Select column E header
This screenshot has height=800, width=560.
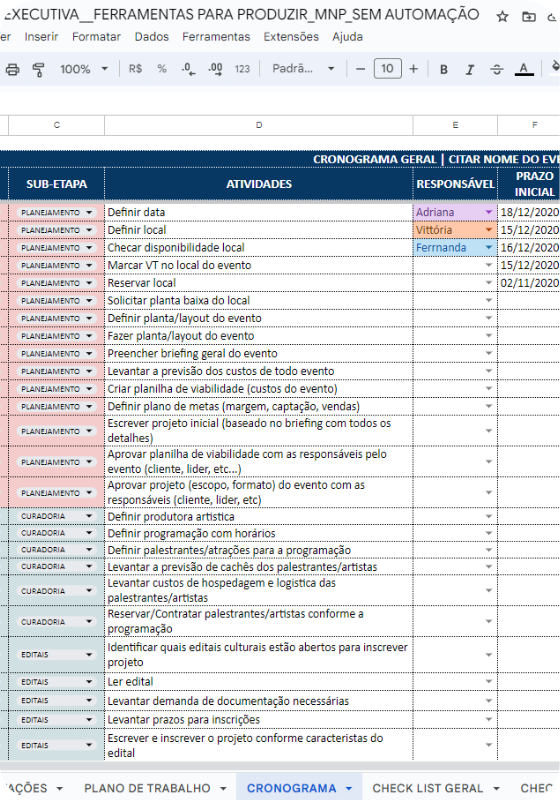pos(455,125)
